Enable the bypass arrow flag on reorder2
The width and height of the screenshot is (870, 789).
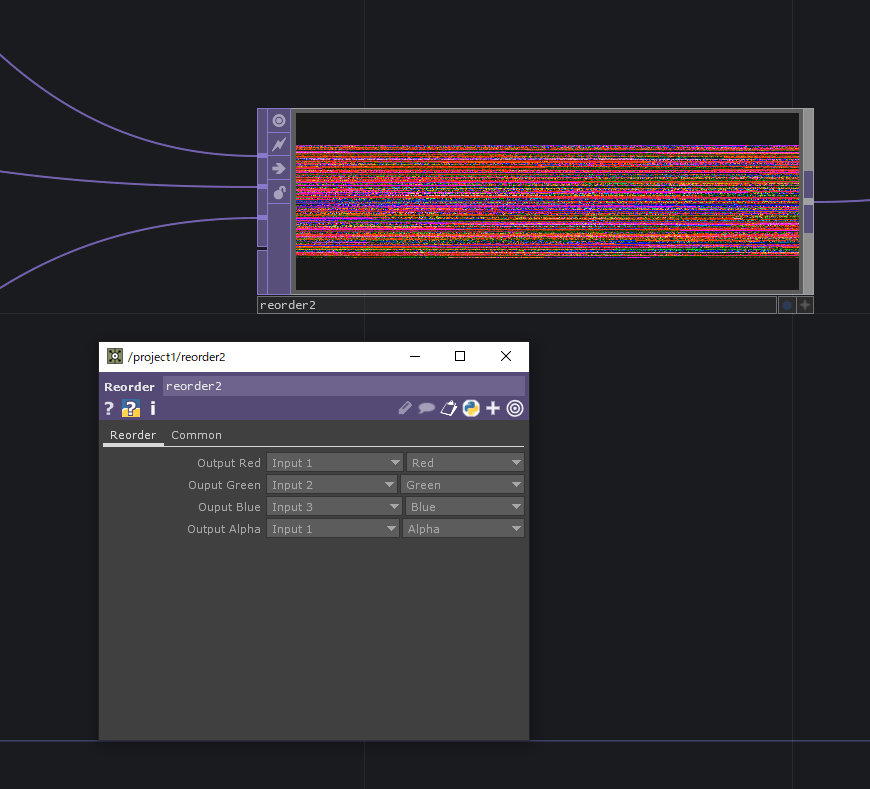click(x=279, y=168)
